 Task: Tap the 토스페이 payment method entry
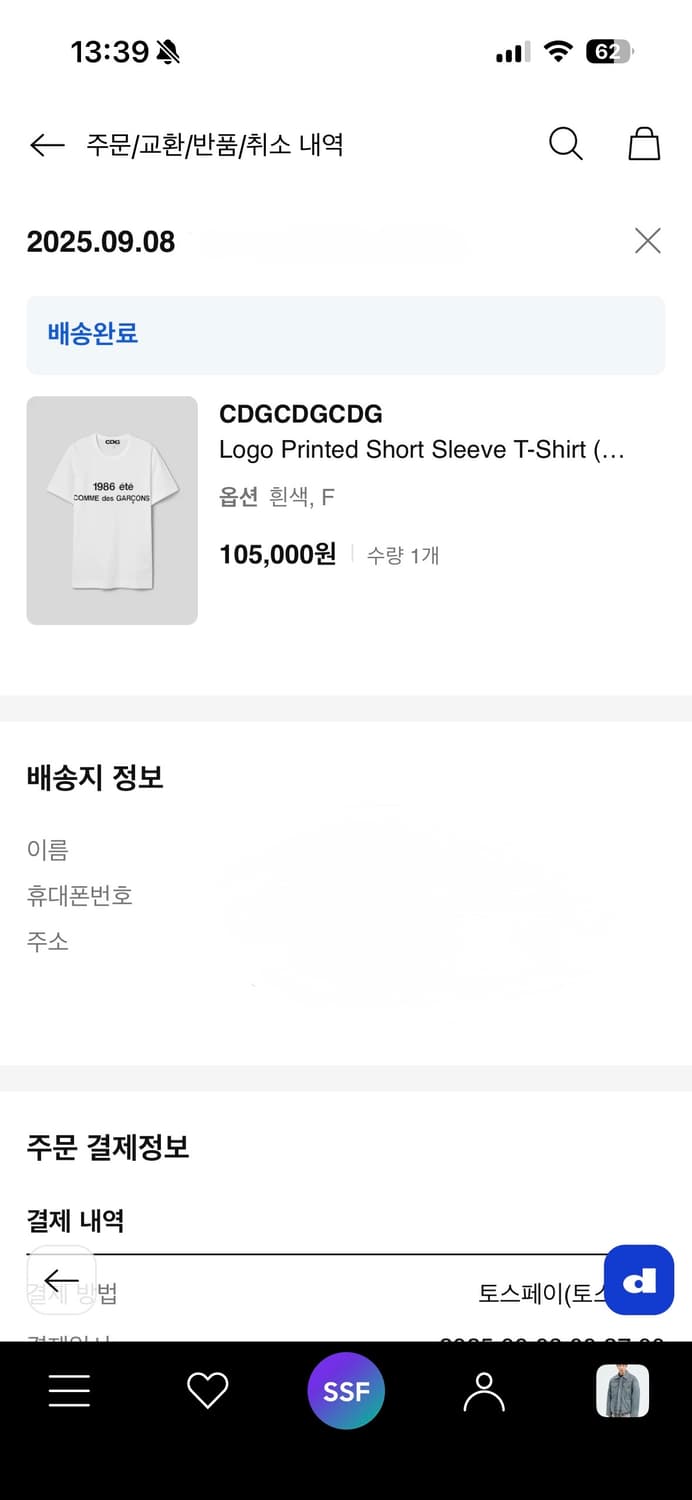click(x=540, y=1291)
